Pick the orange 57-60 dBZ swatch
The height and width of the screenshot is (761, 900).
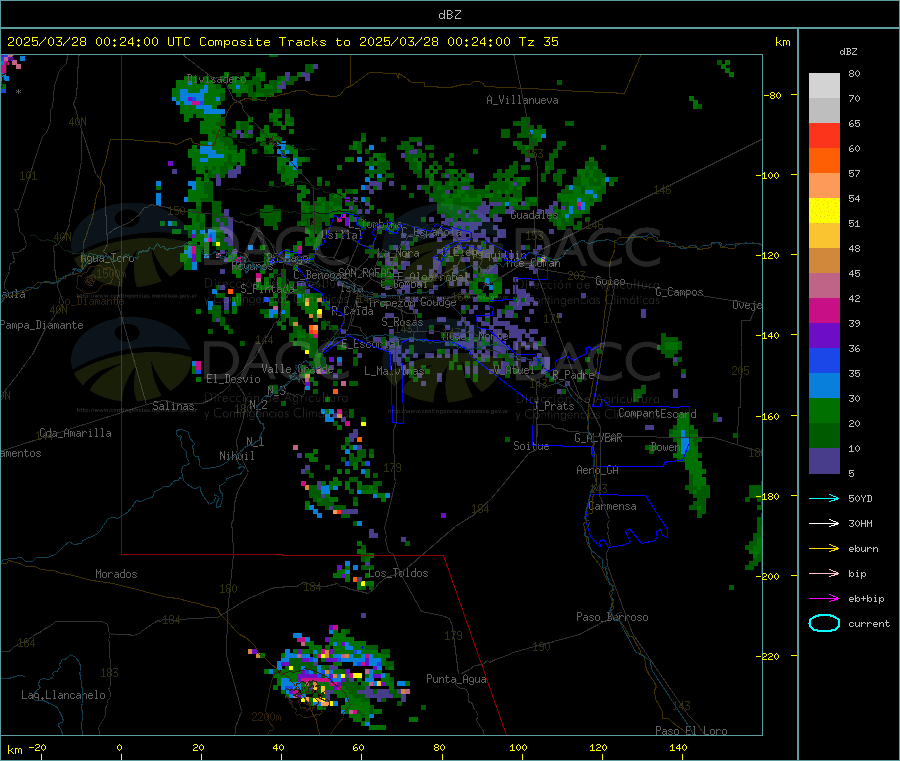pyautogui.click(x=824, y=161)
